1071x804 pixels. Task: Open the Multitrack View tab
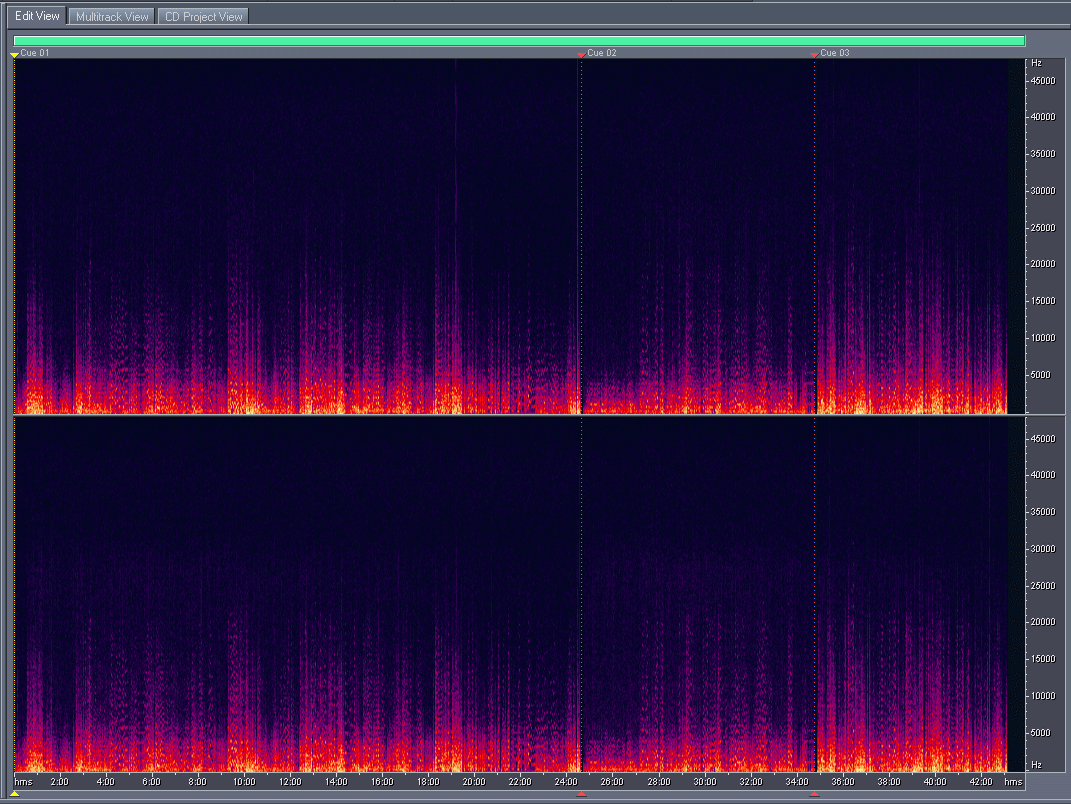(112, 16)
